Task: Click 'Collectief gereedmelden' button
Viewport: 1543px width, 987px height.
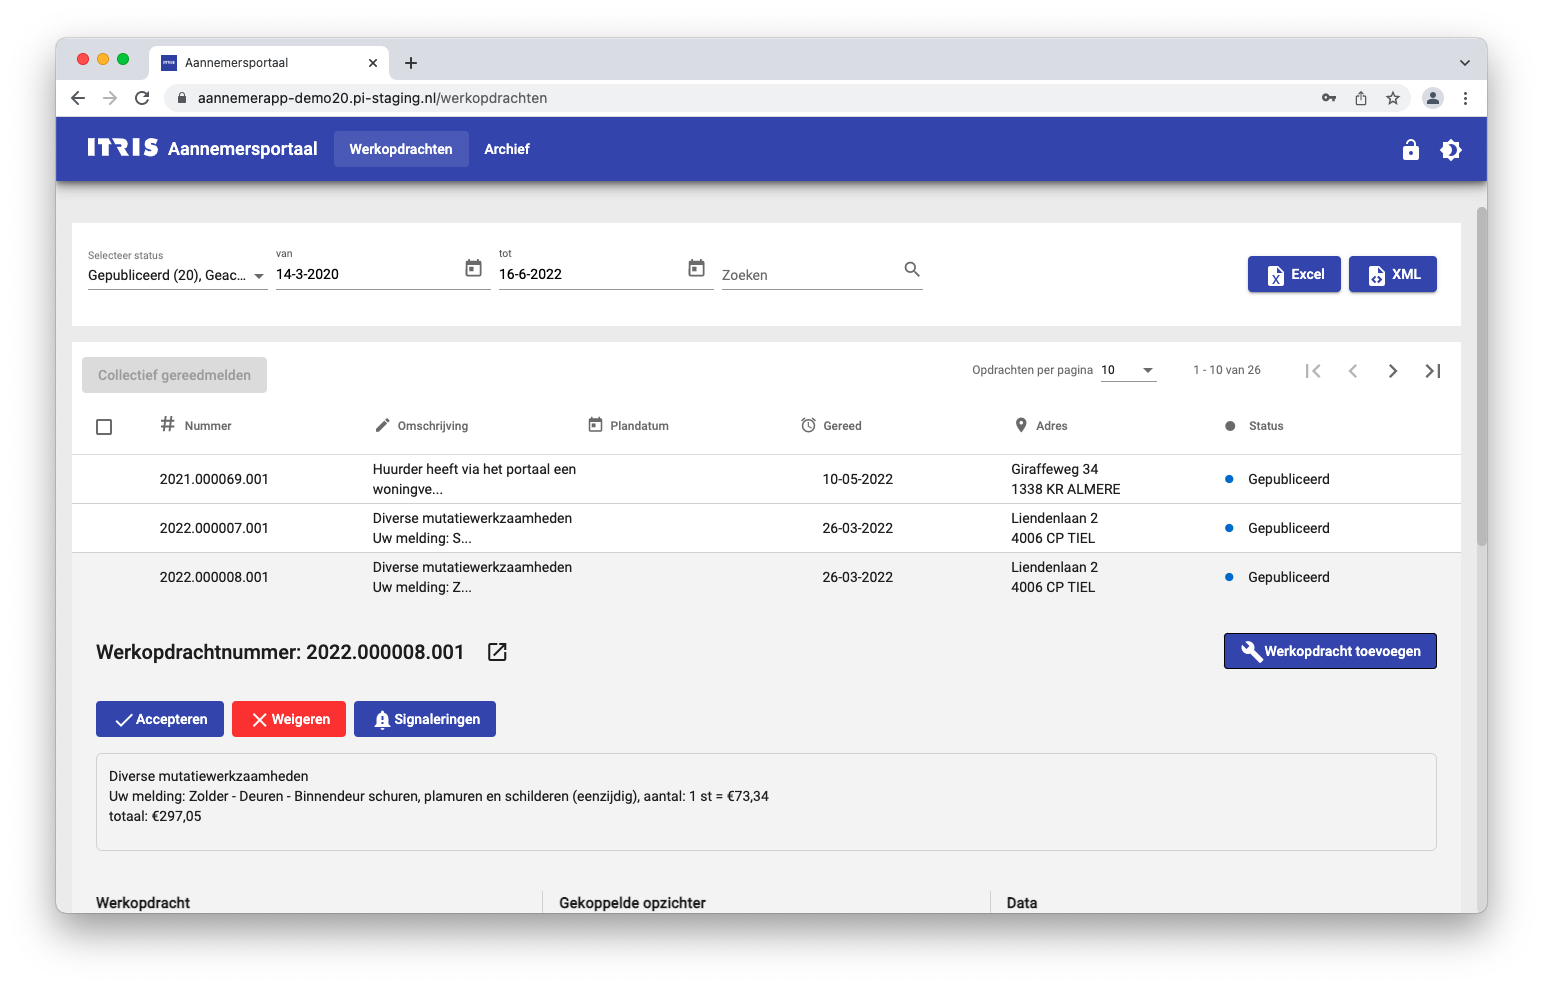Action: coord(174,375)
